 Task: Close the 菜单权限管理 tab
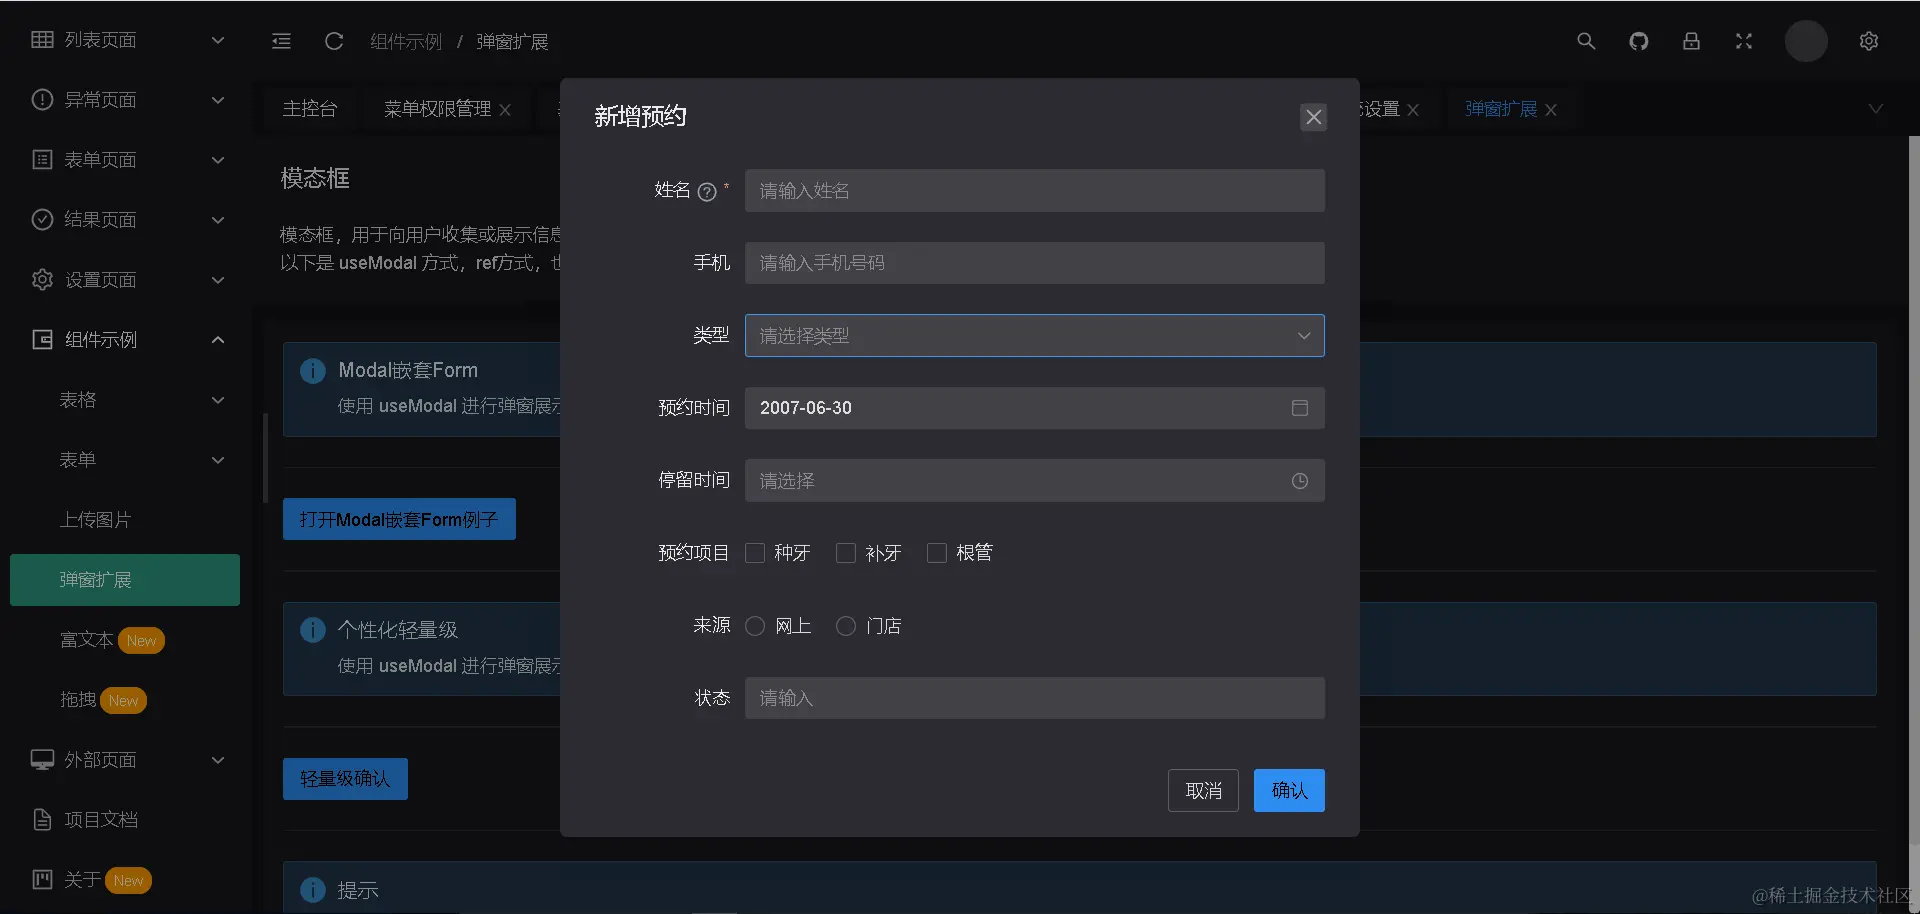click(505, 110)
